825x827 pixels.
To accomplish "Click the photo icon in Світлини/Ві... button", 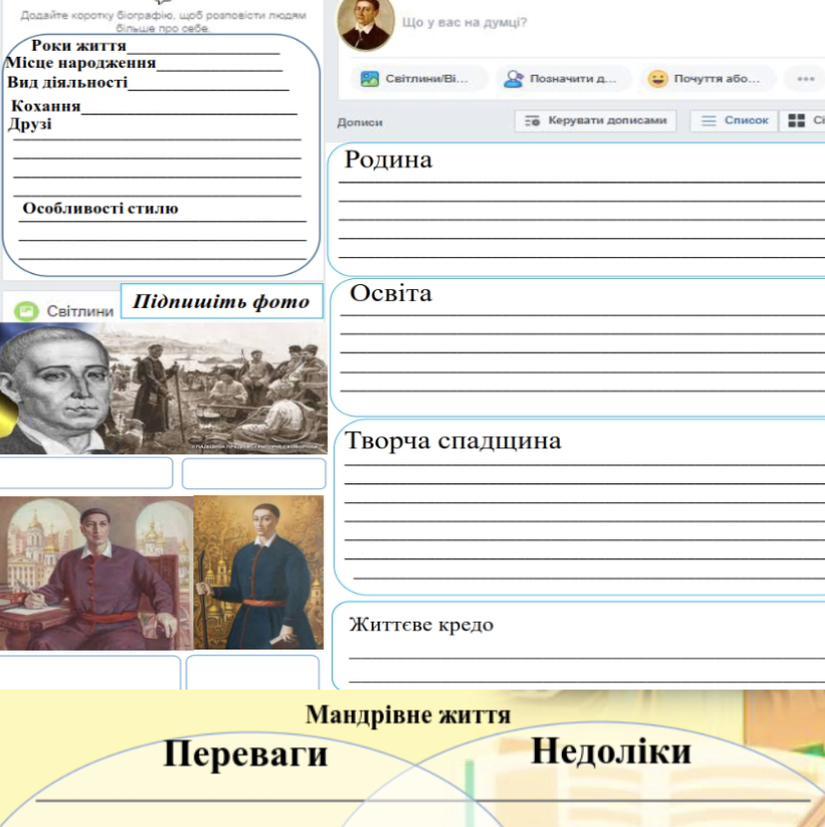I will 369,79.
